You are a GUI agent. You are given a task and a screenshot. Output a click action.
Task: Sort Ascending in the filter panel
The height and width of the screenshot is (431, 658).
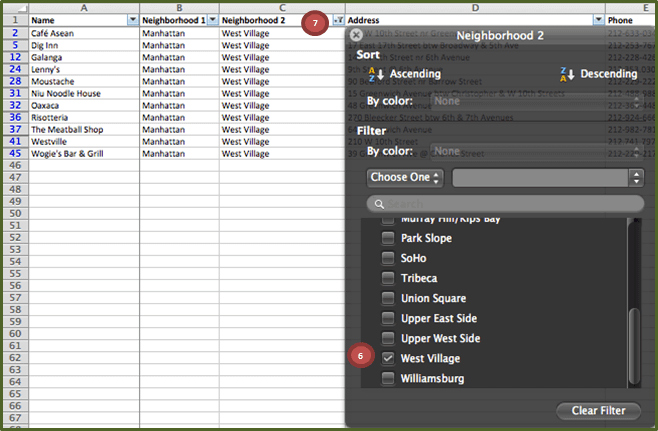405,74
